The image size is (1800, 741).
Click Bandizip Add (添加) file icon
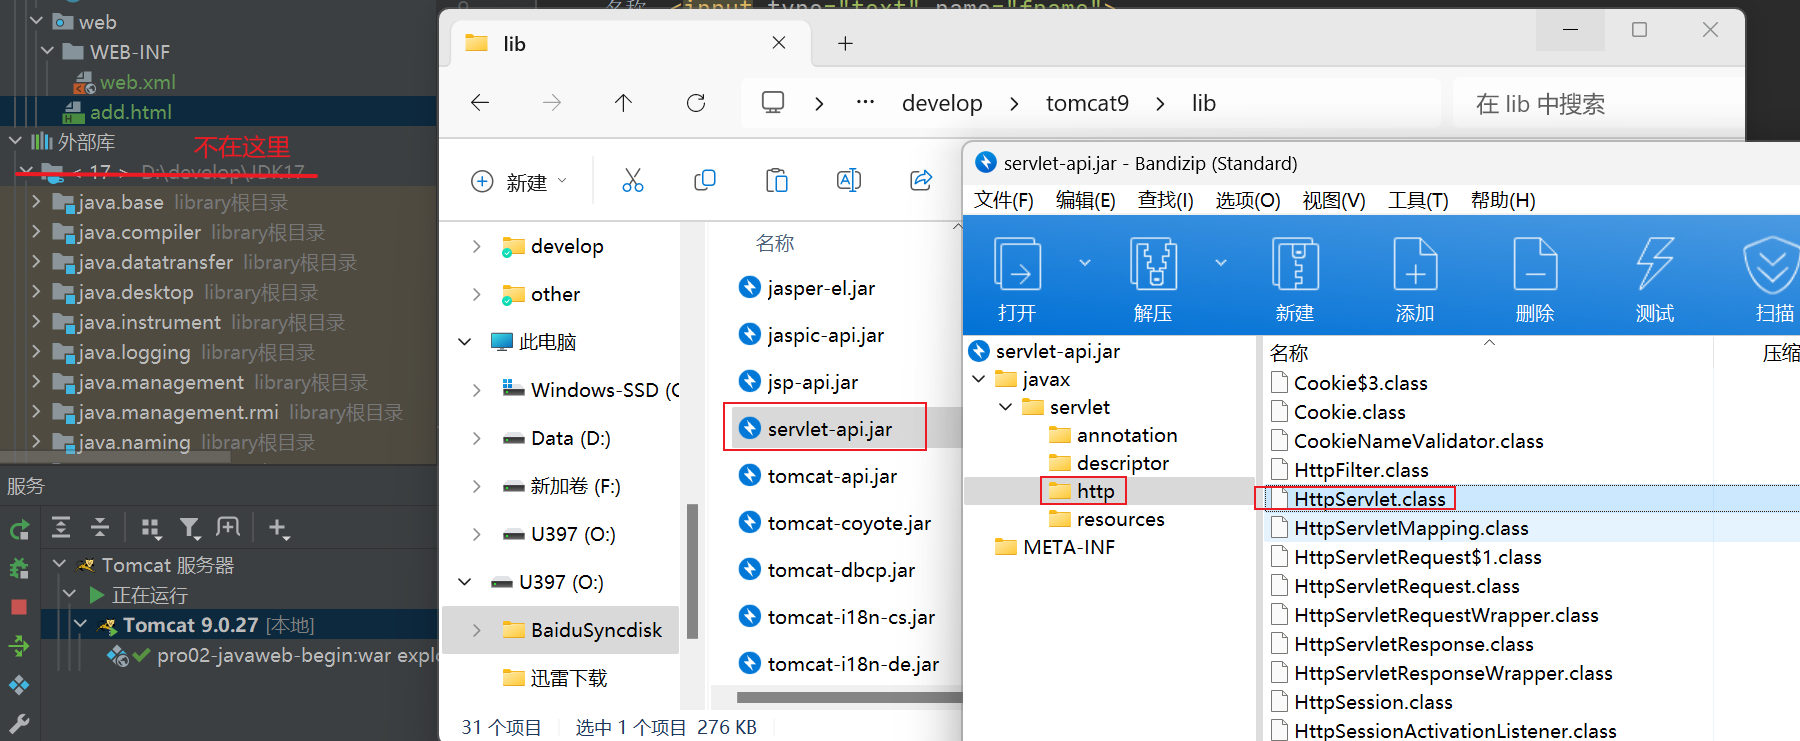point(1415,264)
